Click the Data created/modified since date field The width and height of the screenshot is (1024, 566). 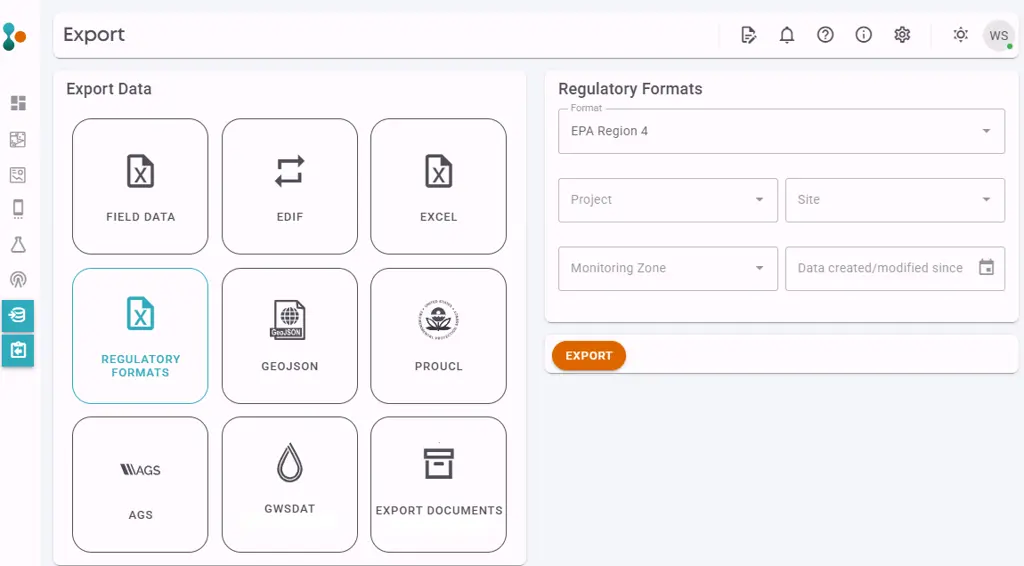(x=880, y=268)
